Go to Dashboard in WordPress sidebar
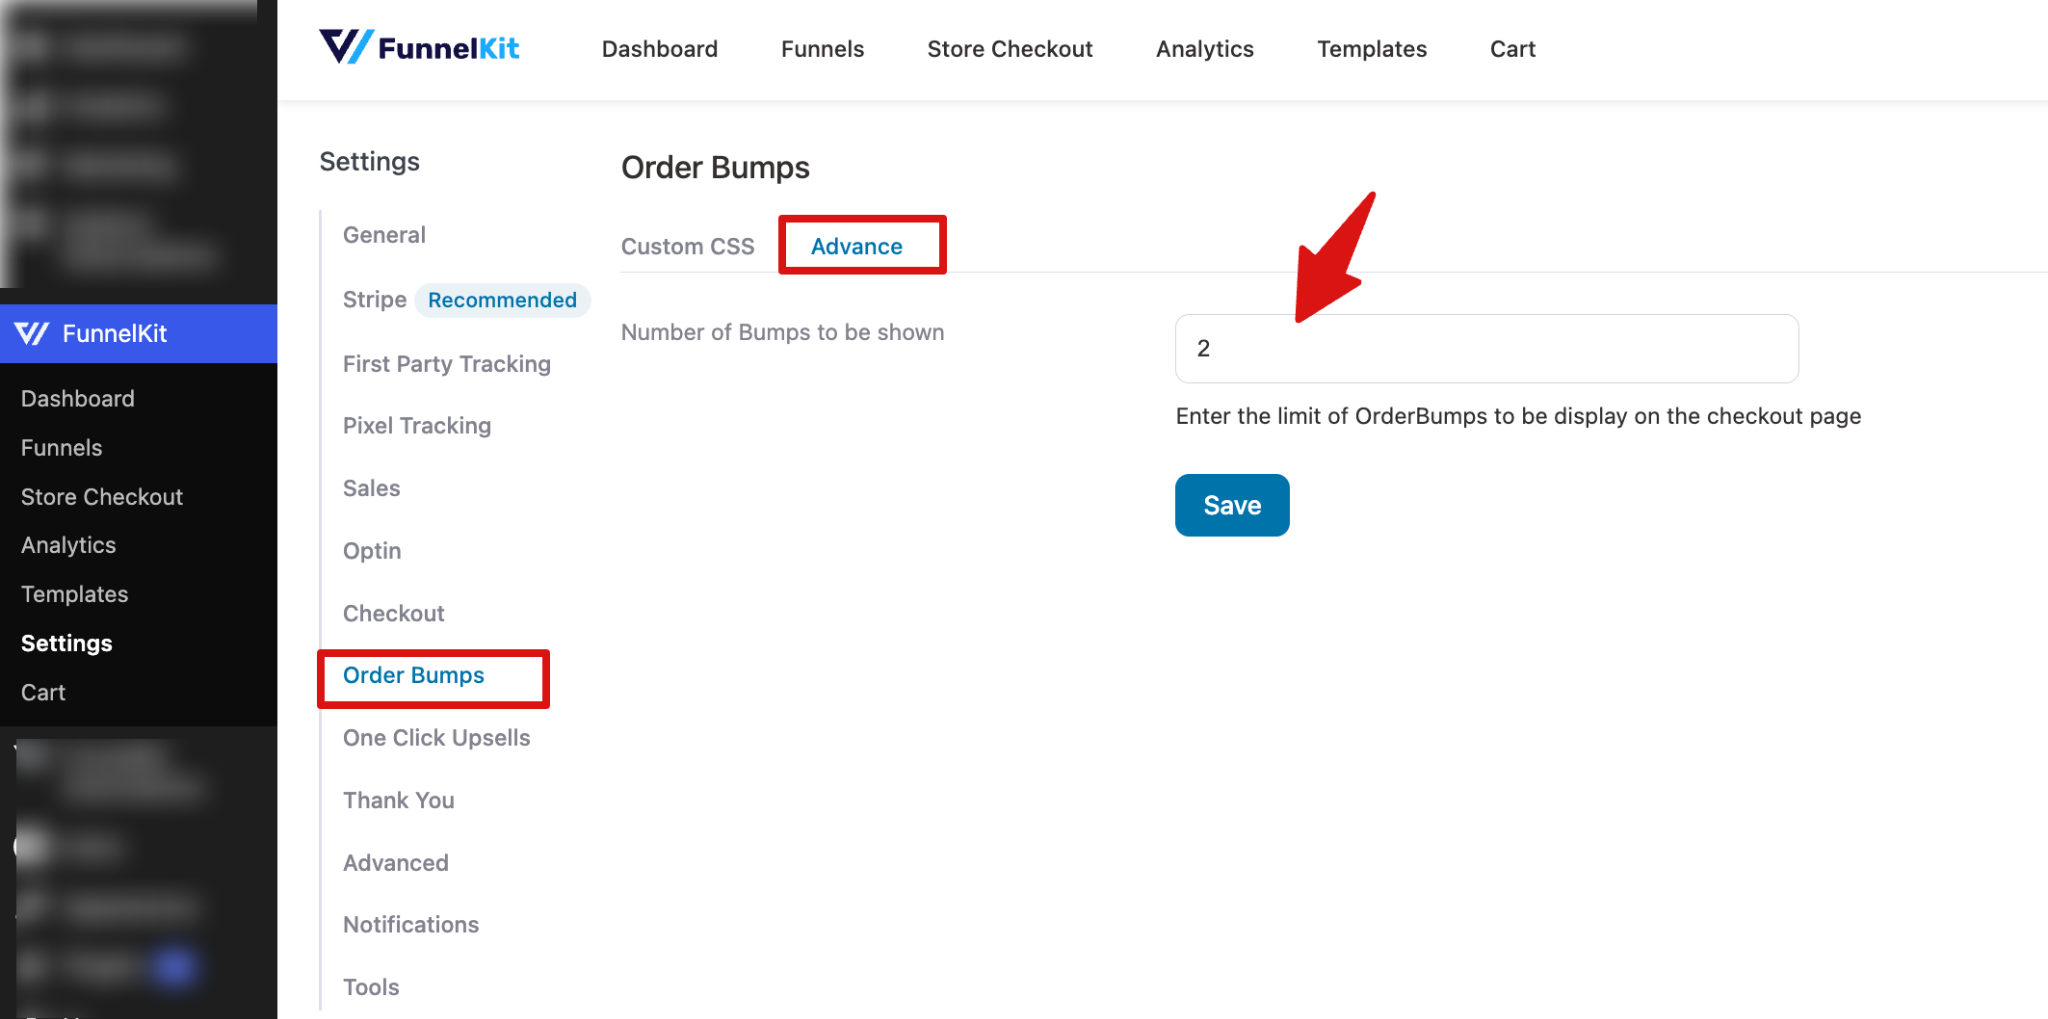 coord(78,398)
